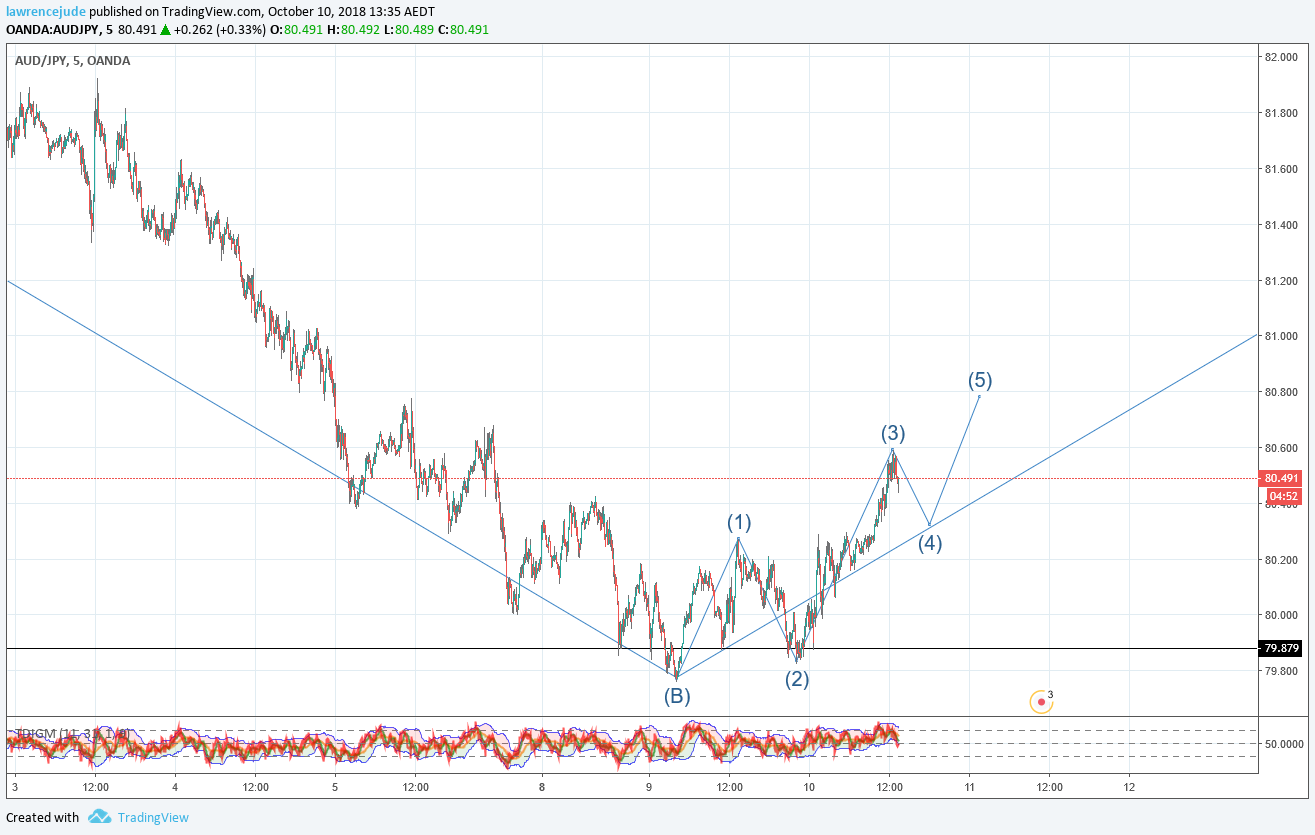Click the 81.000 price axis label
Image resolution: width=1315 pixels, height=835 pixels.
1283,337
